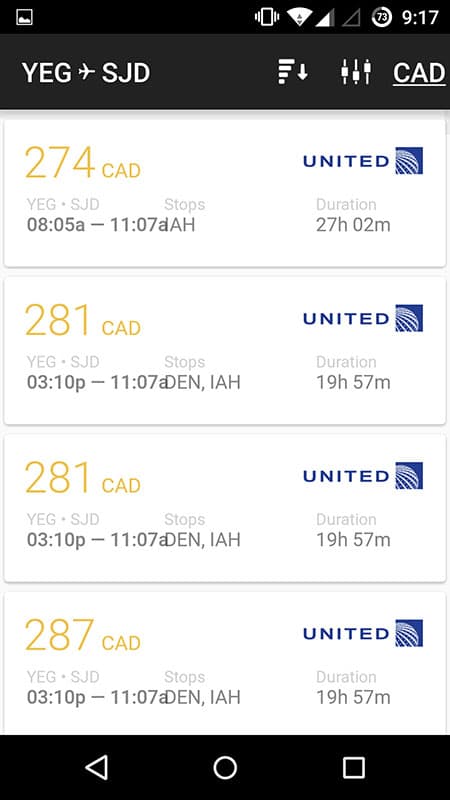The width and height of the screenshot is (450, 800).
Task: Open the sort results icon
Action: (293, 71)
